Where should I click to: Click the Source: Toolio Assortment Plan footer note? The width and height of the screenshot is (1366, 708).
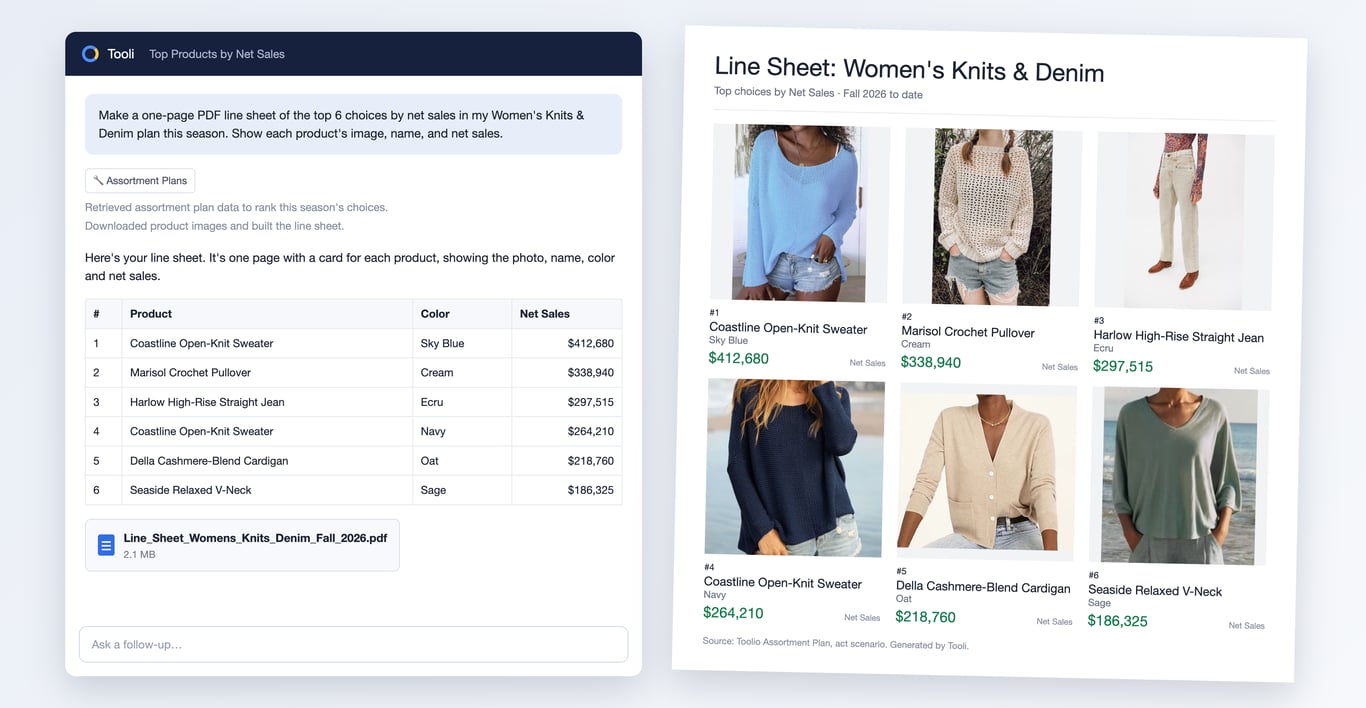pos(835,642)
